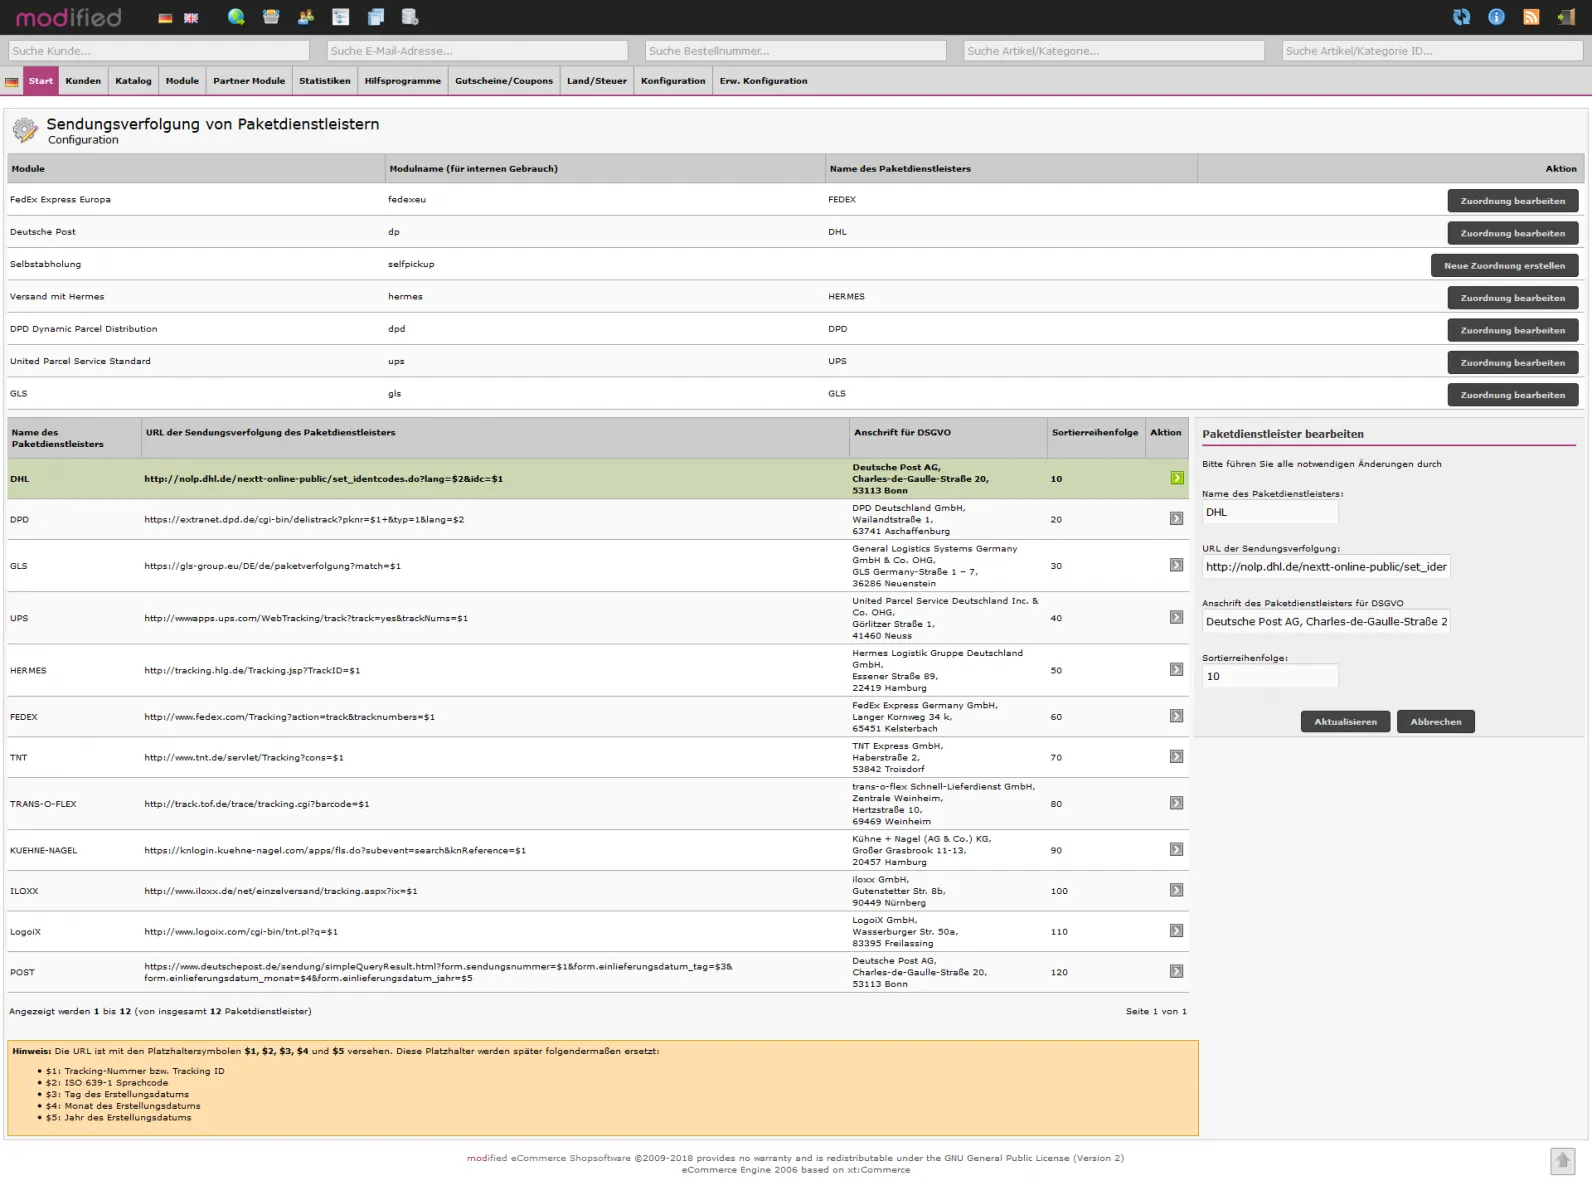Viewport: 1592px width, 1200px height.
Task: Open the Konfiguration menu
Action: [x=672, y=81]
